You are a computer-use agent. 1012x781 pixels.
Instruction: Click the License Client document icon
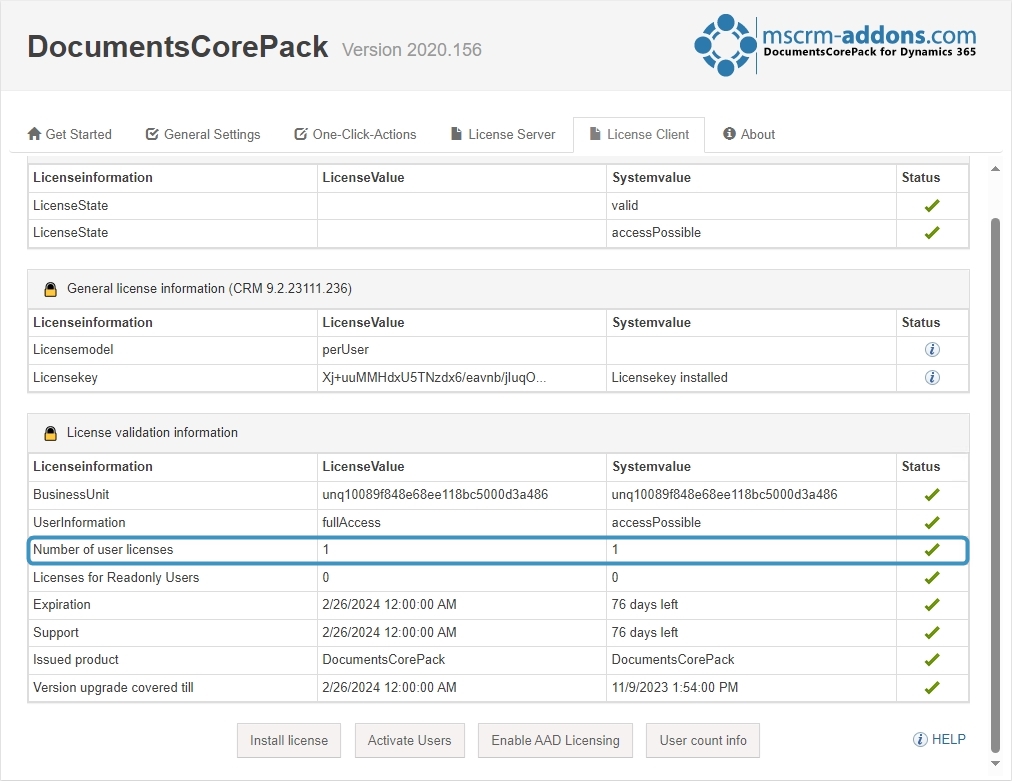[595, 134]
